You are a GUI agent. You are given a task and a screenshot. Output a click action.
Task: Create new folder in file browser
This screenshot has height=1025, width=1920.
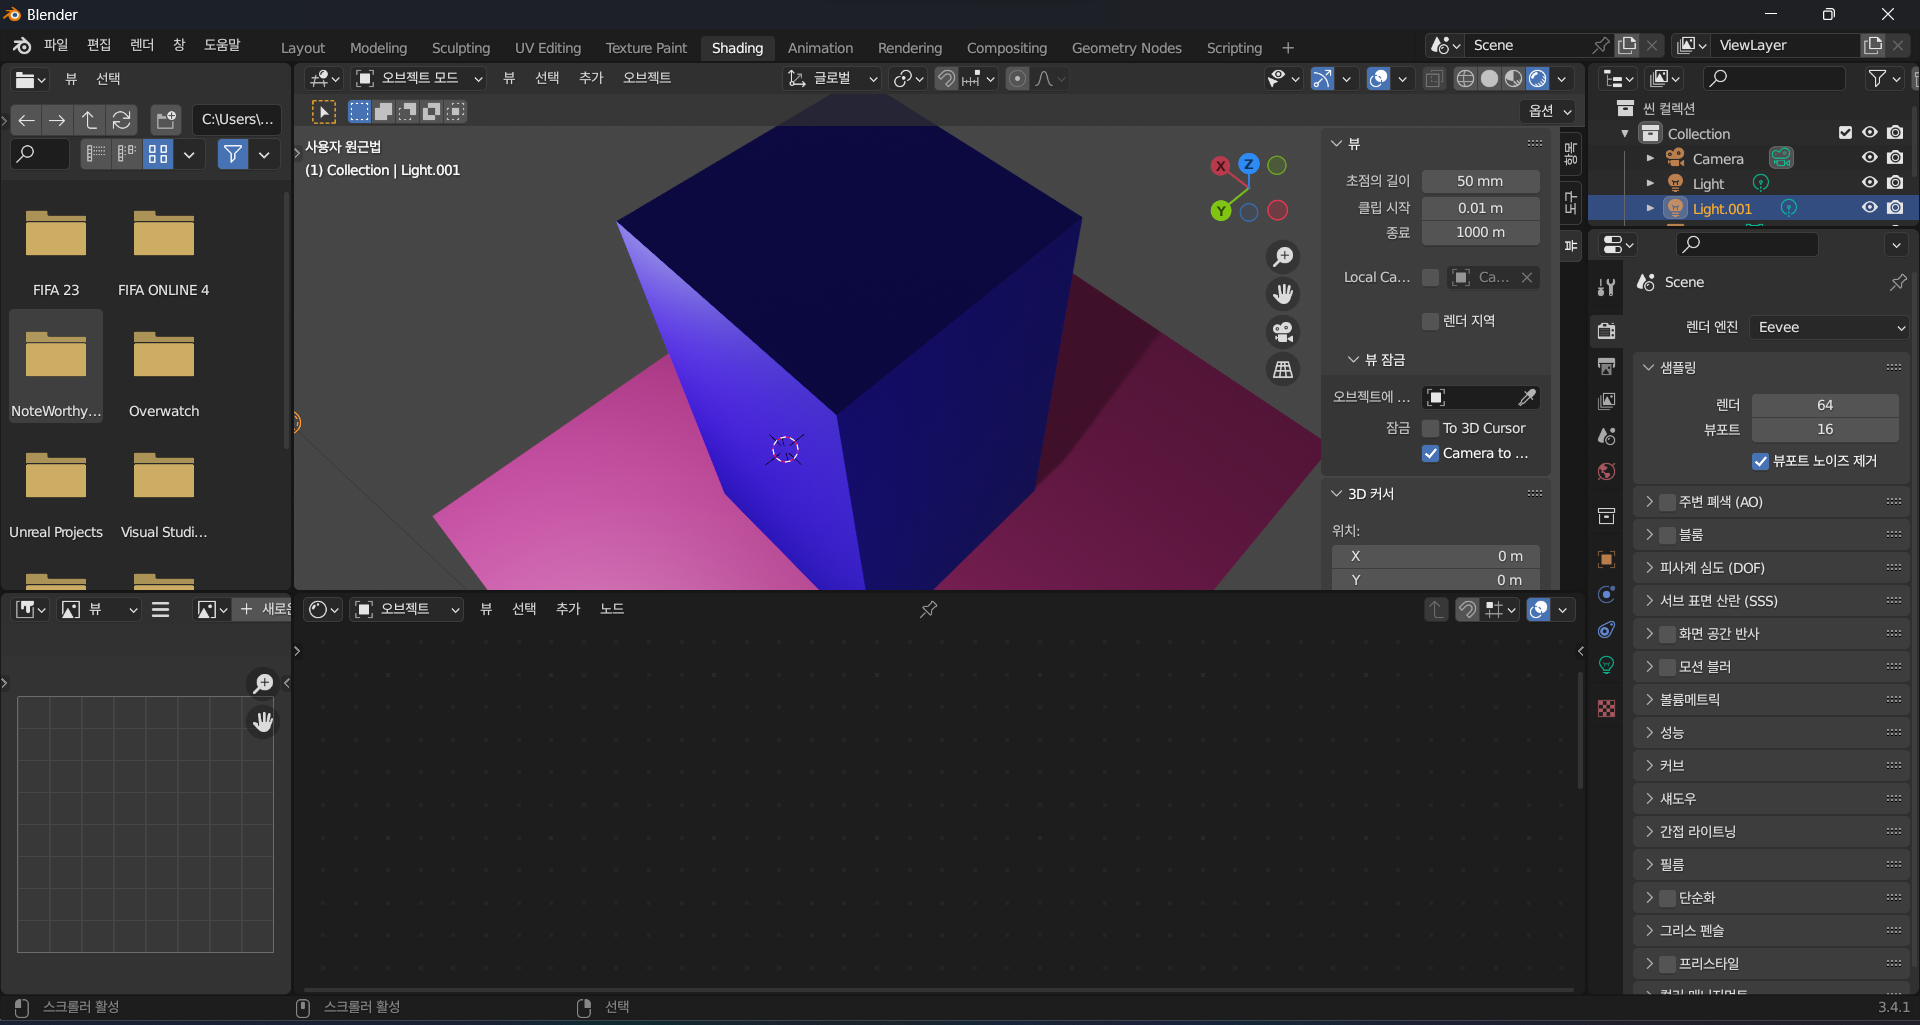(166, 120)
